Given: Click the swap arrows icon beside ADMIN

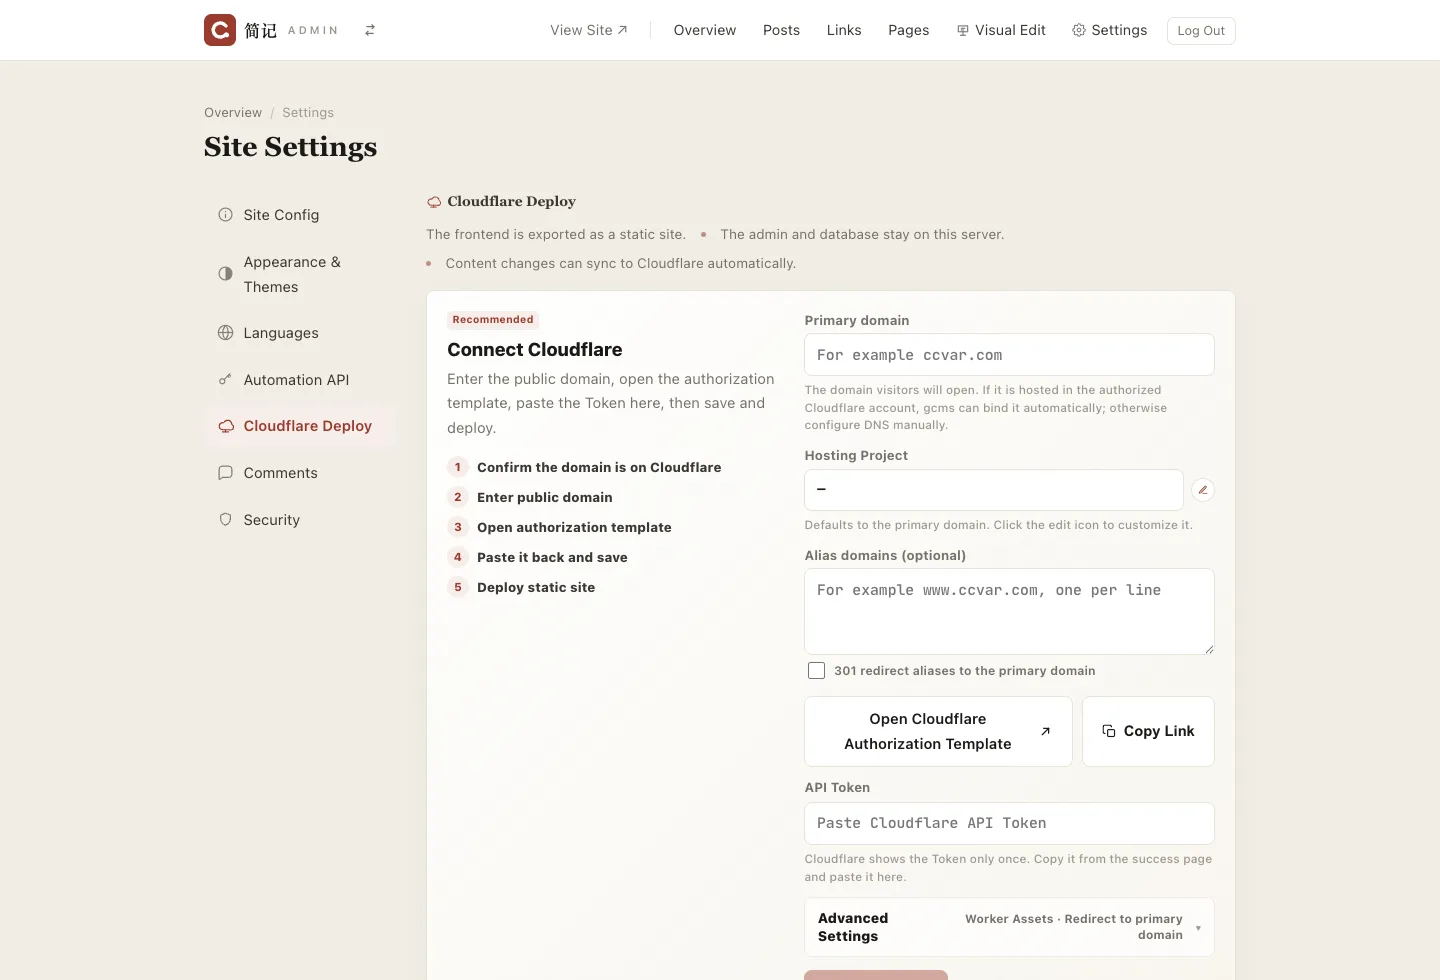Looking at the screenshot, I should 370,30.
